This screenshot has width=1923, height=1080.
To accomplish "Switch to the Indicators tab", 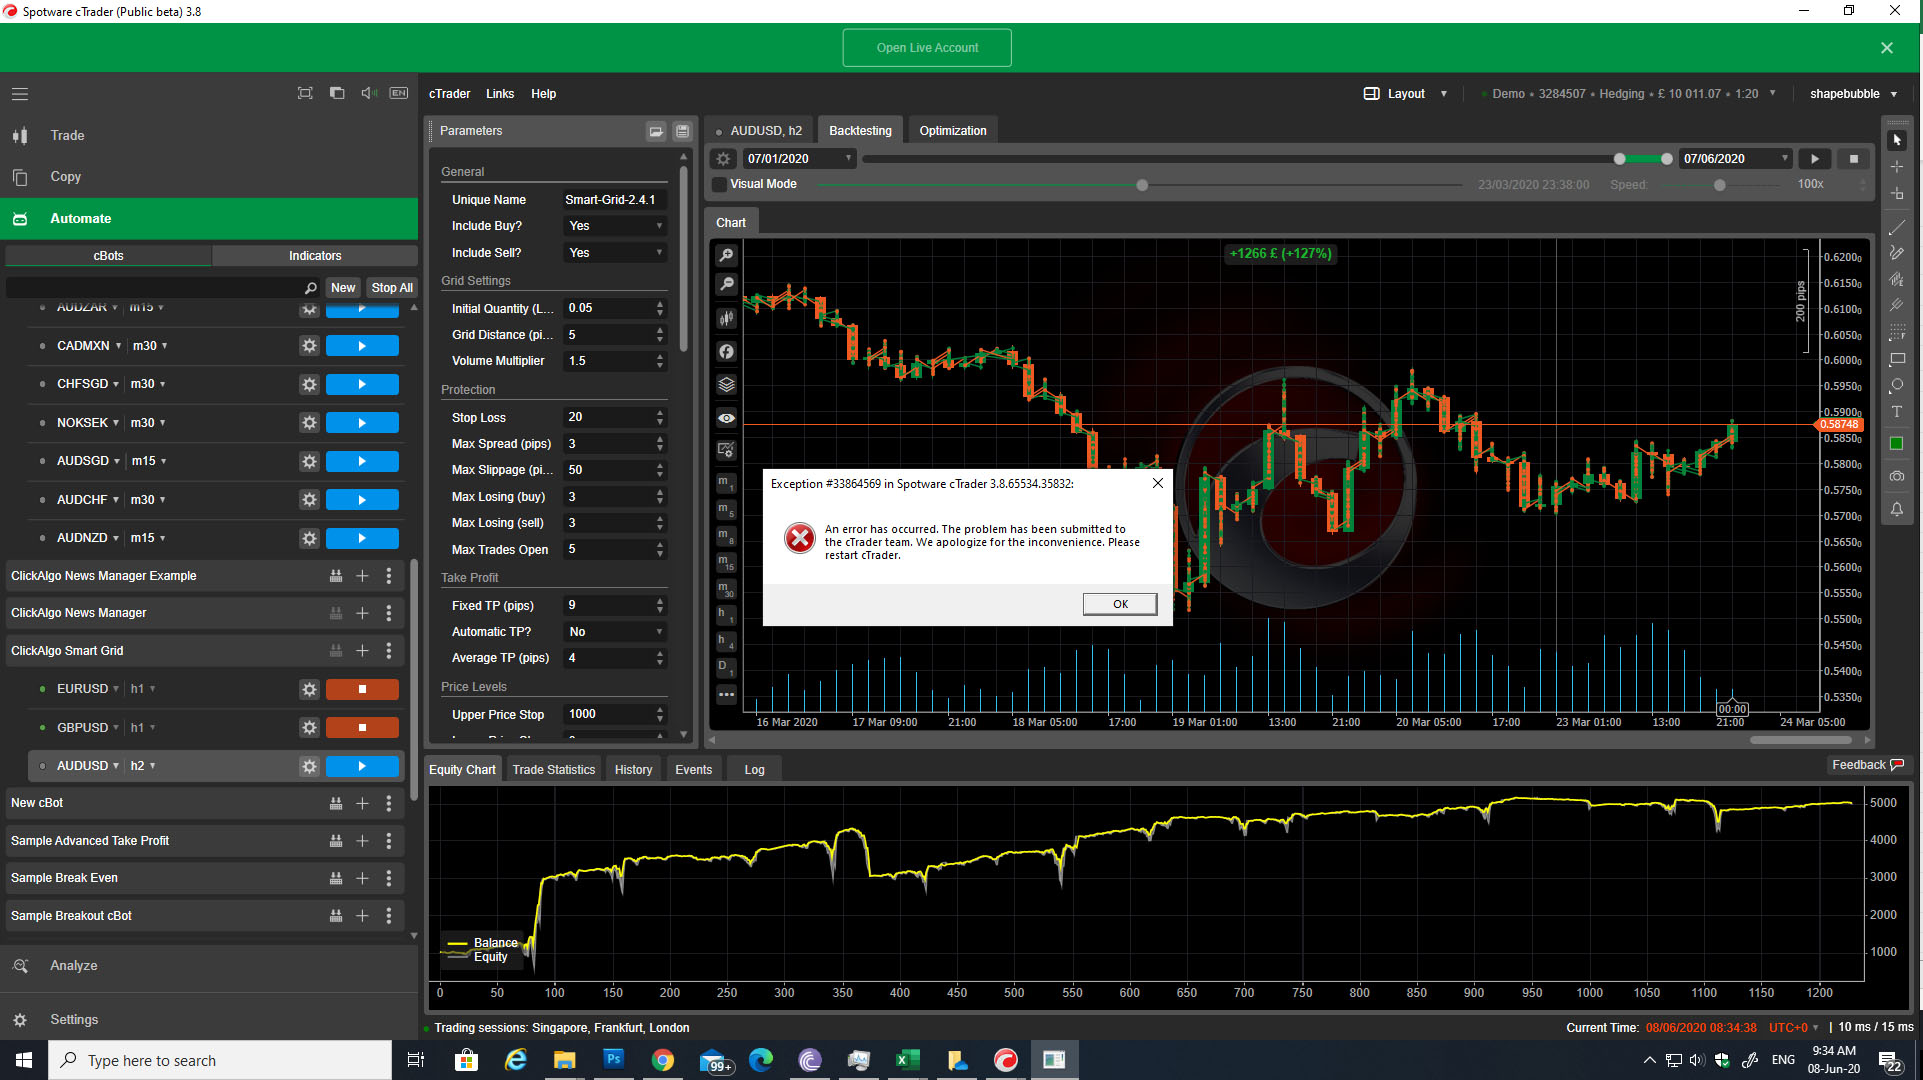I will (x=315, y=256).
